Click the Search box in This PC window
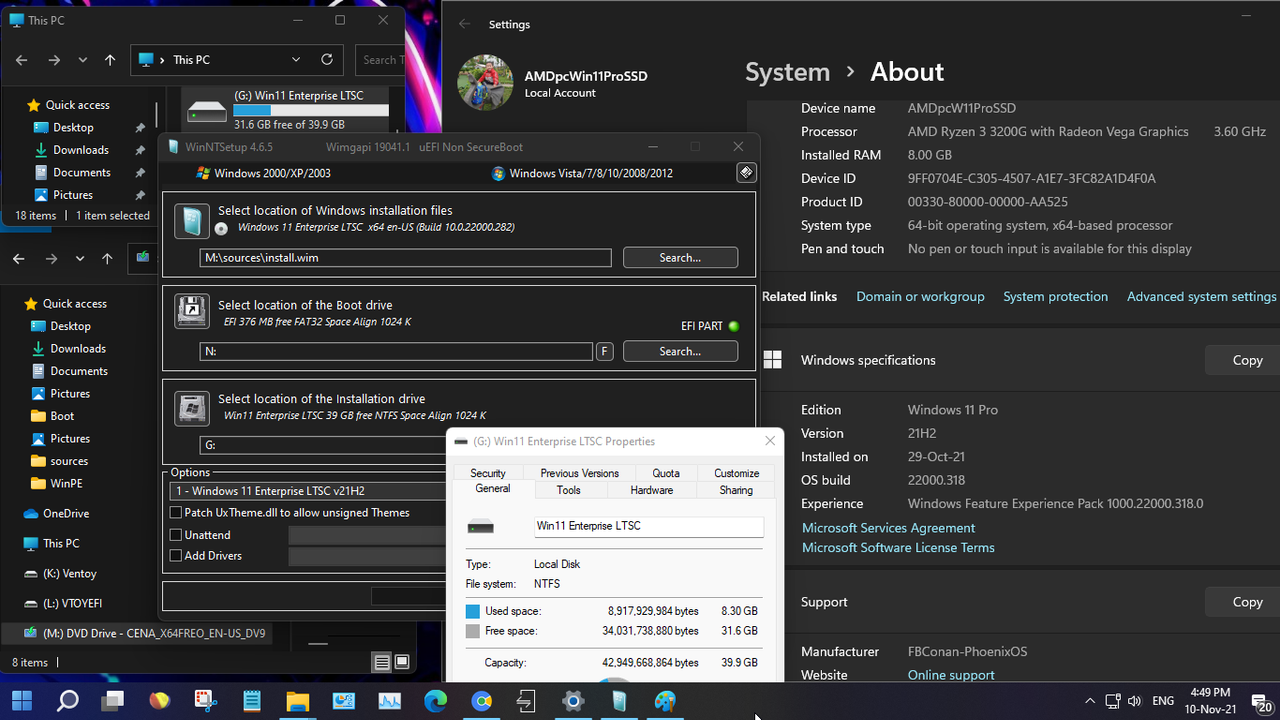Screen dimensions: 1280x720 379,60
